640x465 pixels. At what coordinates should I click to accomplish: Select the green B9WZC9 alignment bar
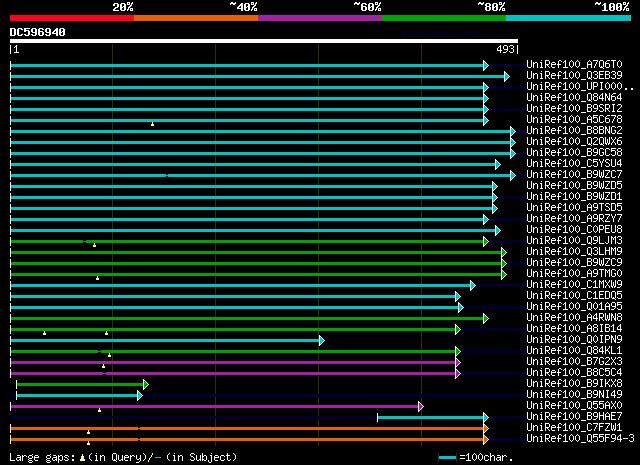[x=258, y=264]
